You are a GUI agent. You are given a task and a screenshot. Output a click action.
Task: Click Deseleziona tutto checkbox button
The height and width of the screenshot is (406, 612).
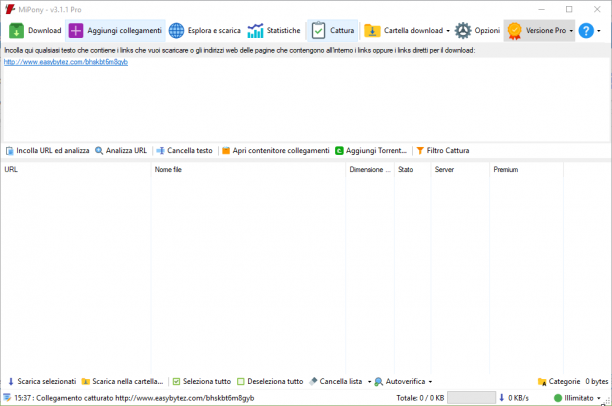pos(270,381)
